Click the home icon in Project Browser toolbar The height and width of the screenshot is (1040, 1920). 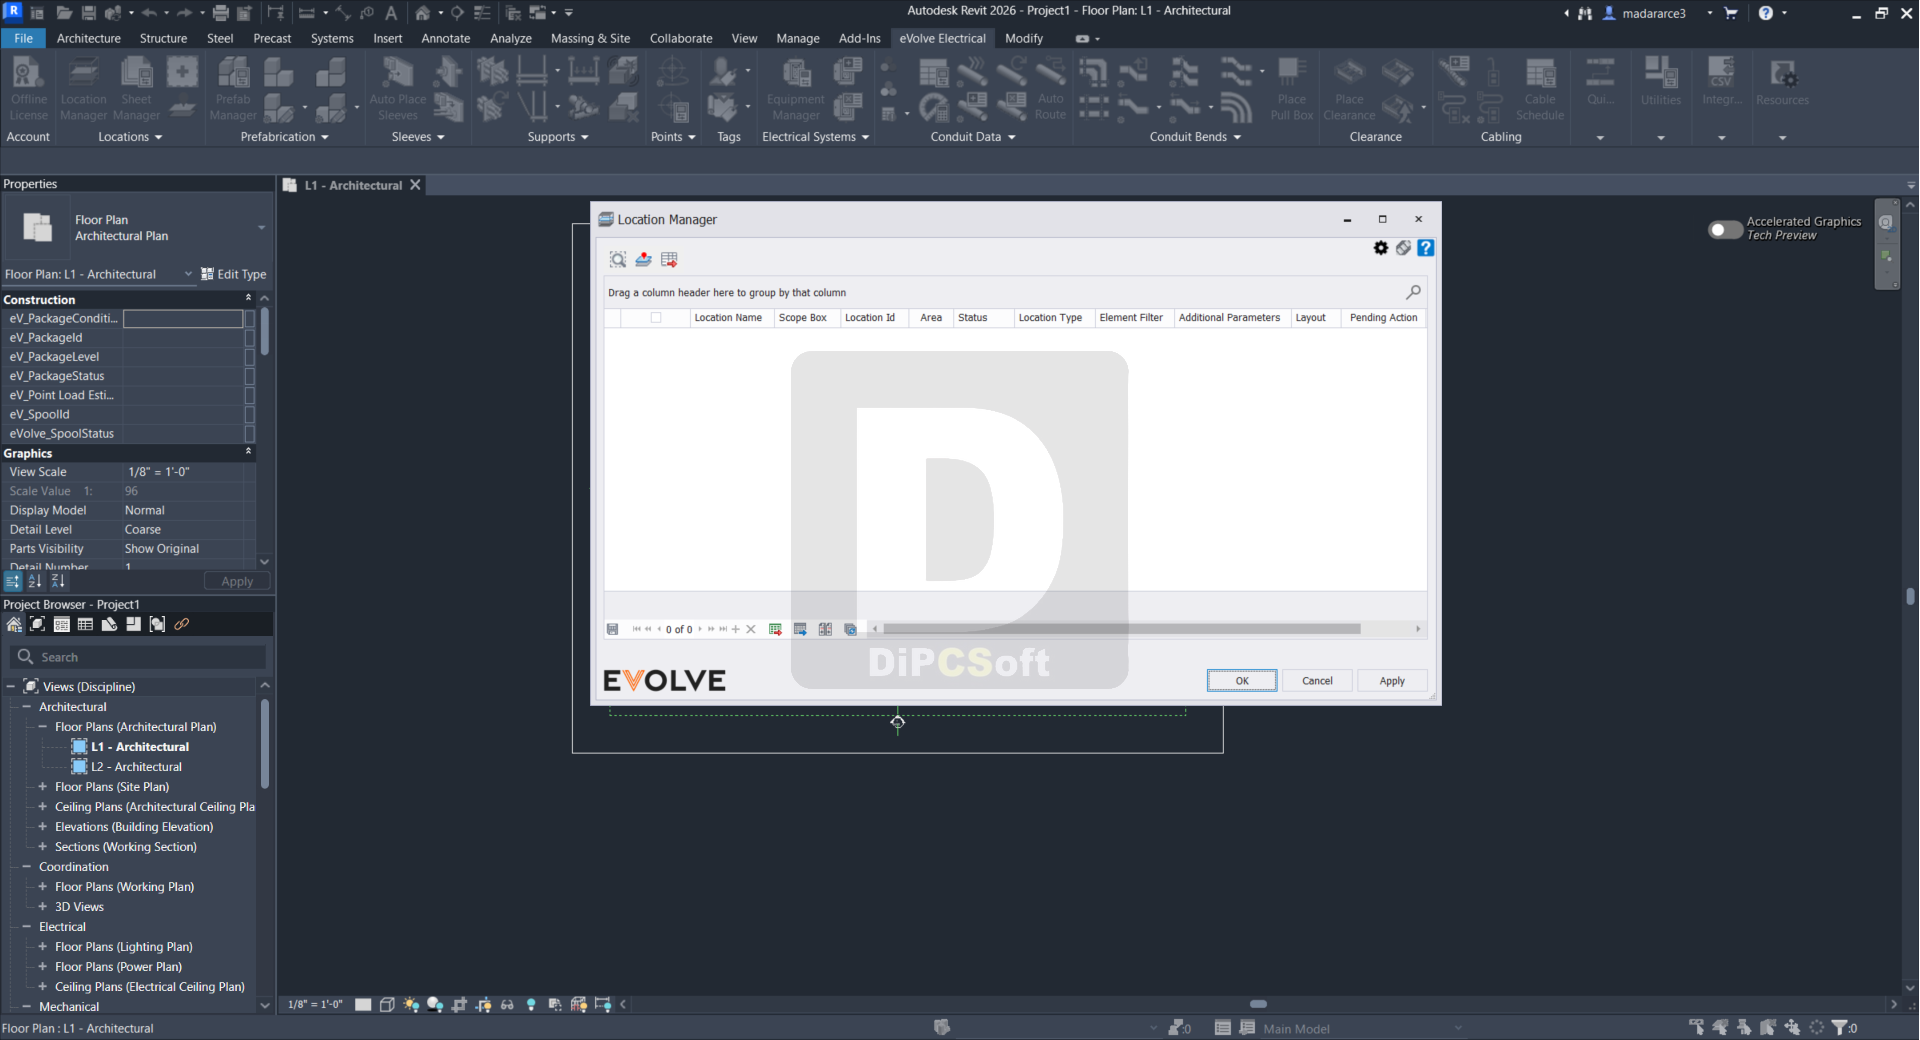click(x=14, y=624)
